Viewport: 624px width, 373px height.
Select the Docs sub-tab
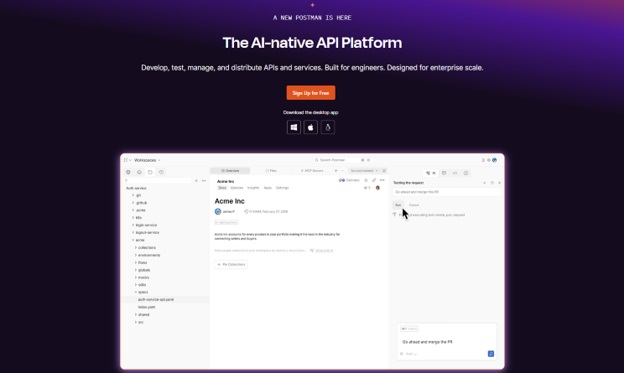click(222, 188)
